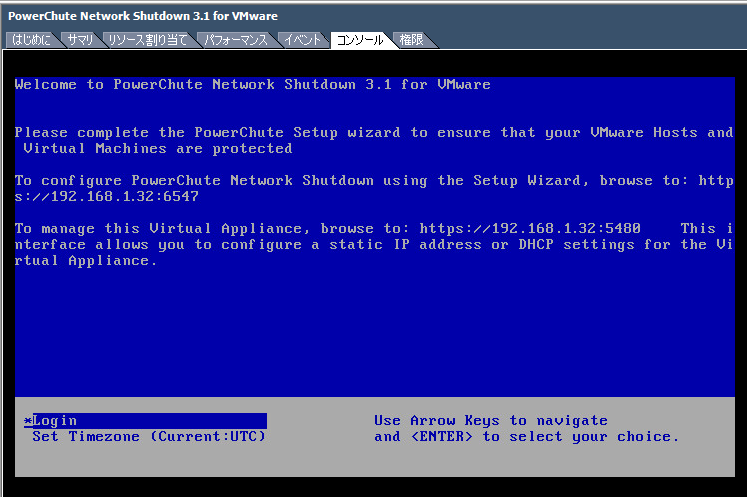Open the リソース割り当て tab
This screenshot has width=747, height=497.
tap(147, 40)
